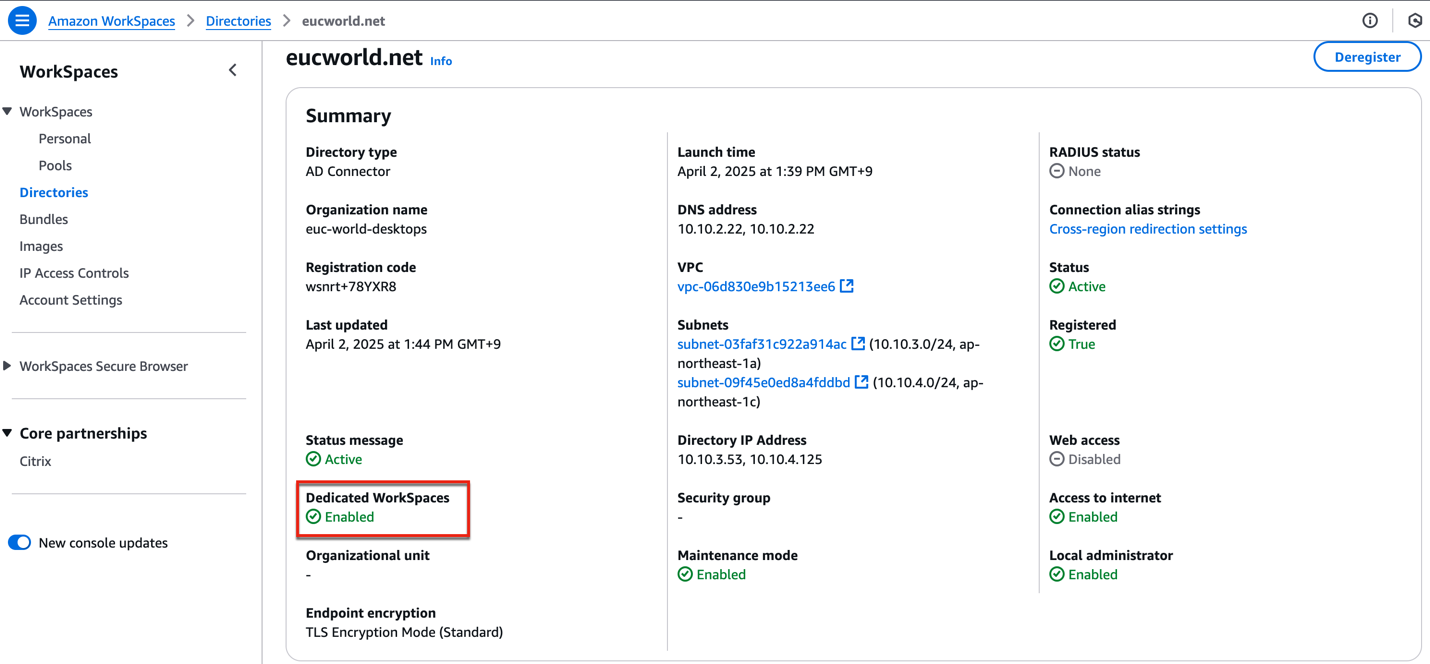The height and width of the screenshot is (664, 1430).
Task: Collapse the WorkSpaces tree section
Action: click(8, 112)
